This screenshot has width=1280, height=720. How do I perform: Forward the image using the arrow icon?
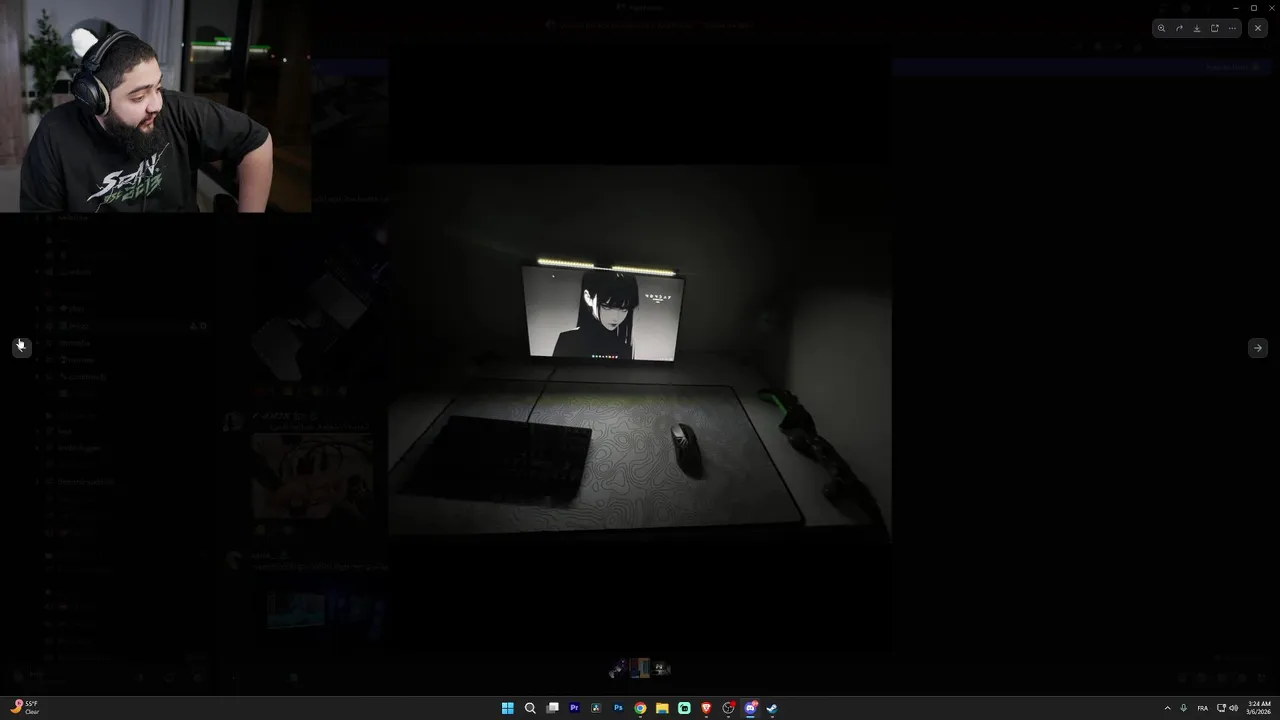click(1179, 28)
